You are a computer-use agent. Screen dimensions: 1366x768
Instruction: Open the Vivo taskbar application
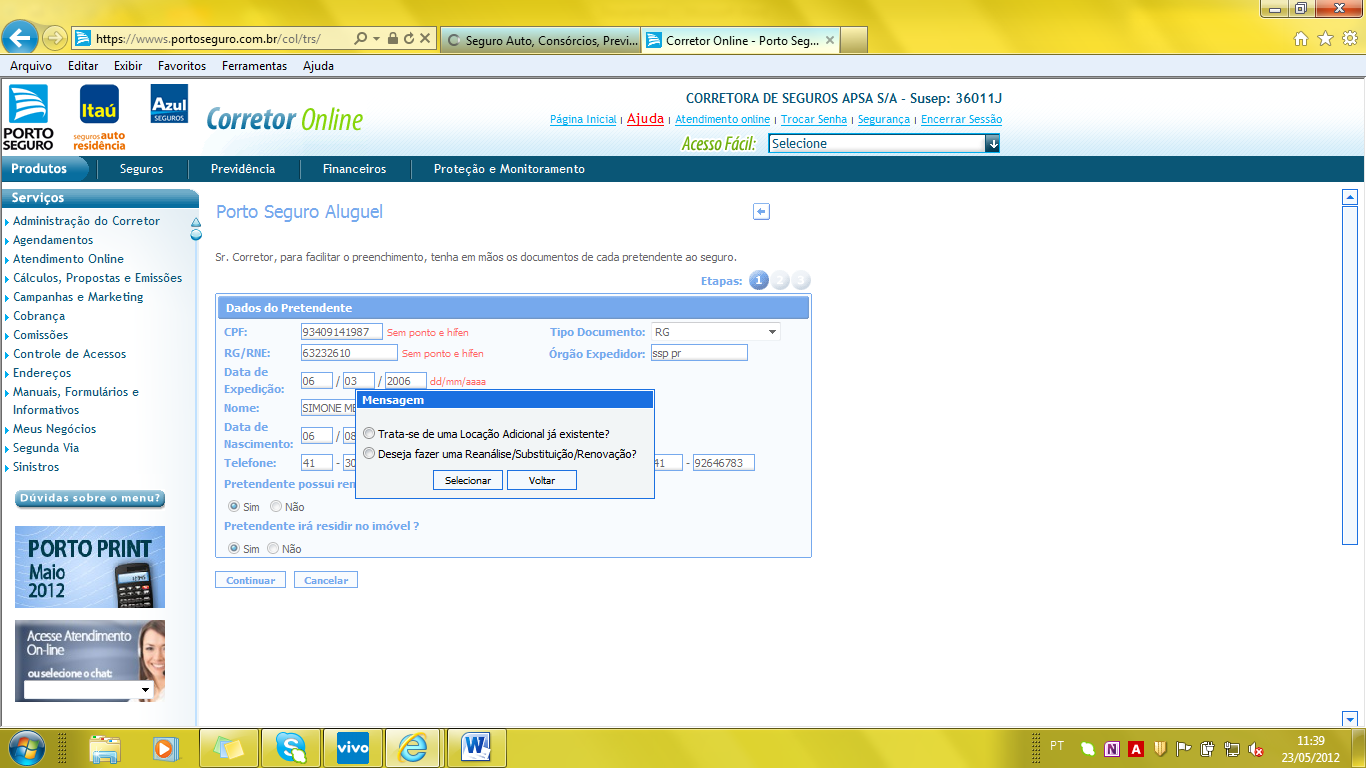tap(353, 748)
